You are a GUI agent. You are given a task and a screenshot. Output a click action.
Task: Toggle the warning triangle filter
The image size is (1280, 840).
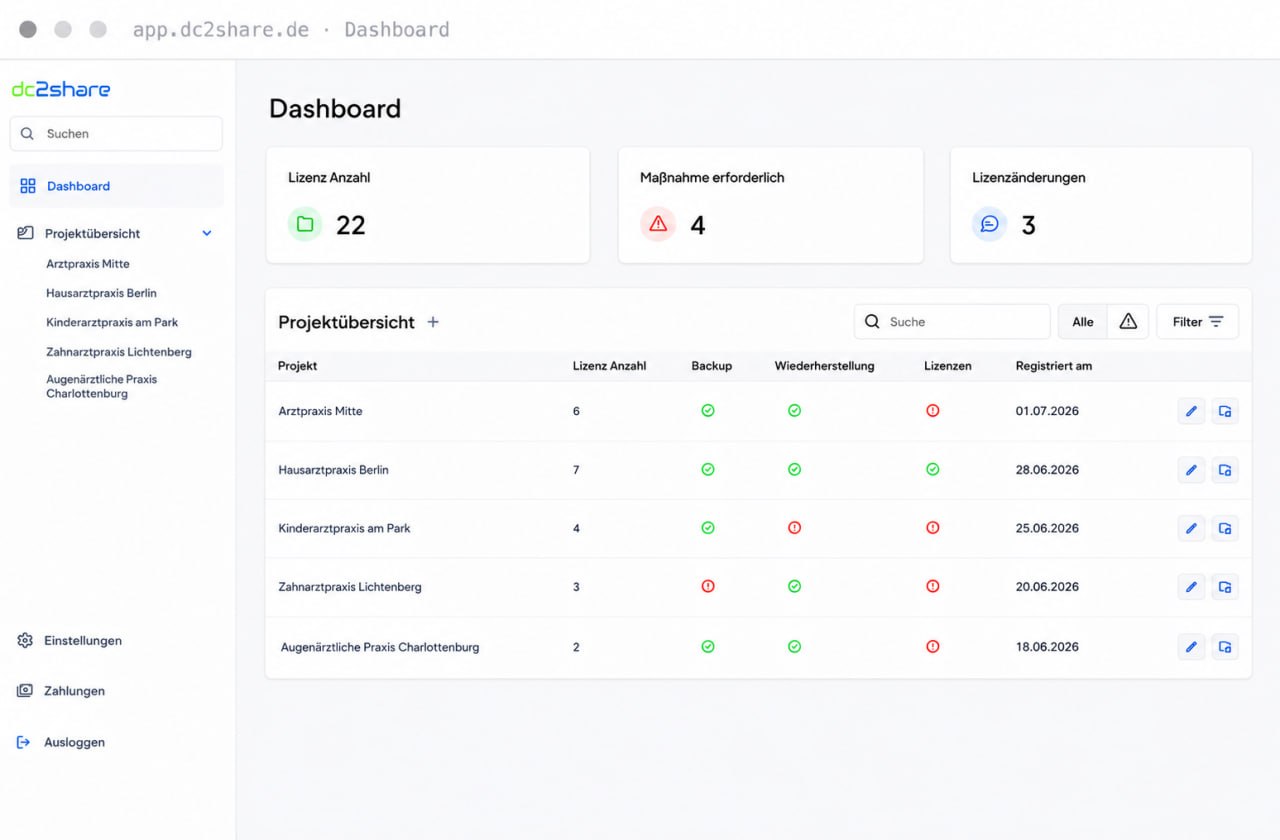click(x=1128, y=322)
